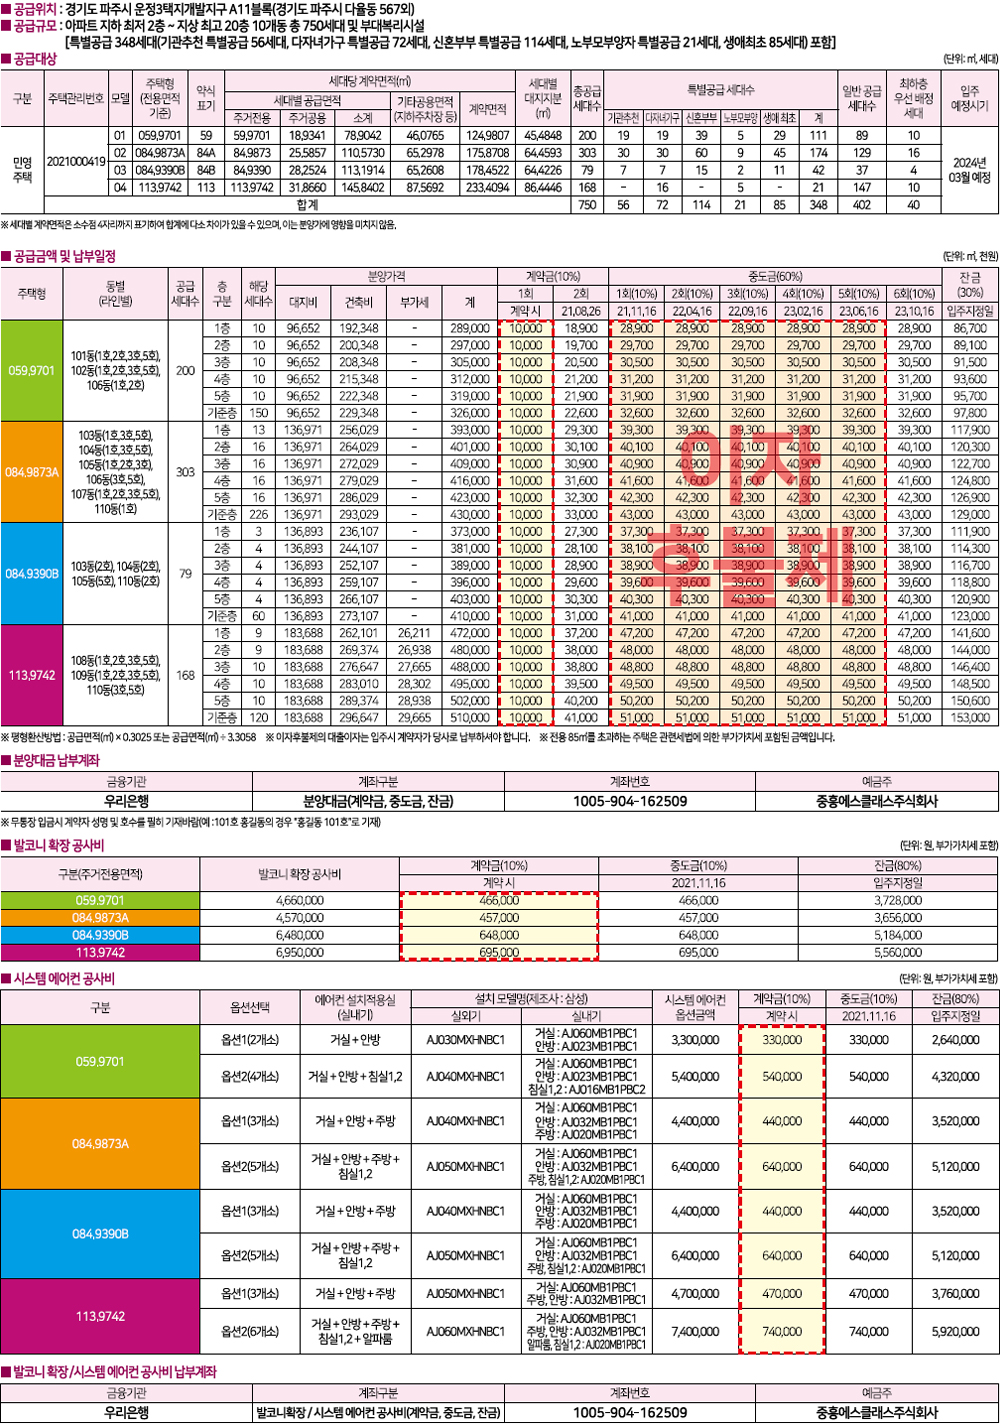Click total price '472,000'
The width and height of the screenshot is (1000, 1428).
click(469, 633)
